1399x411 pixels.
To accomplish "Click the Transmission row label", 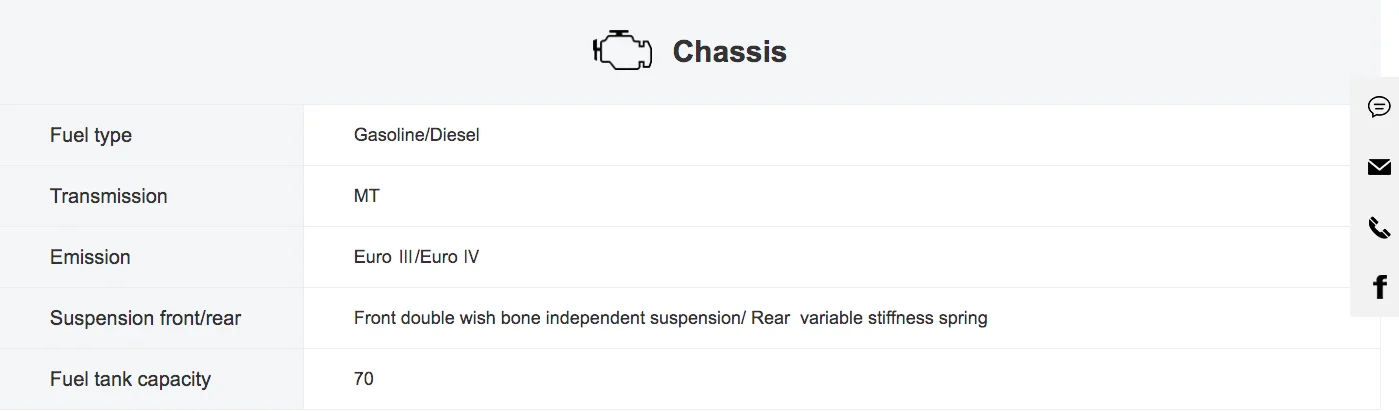I will pos(109,196).
